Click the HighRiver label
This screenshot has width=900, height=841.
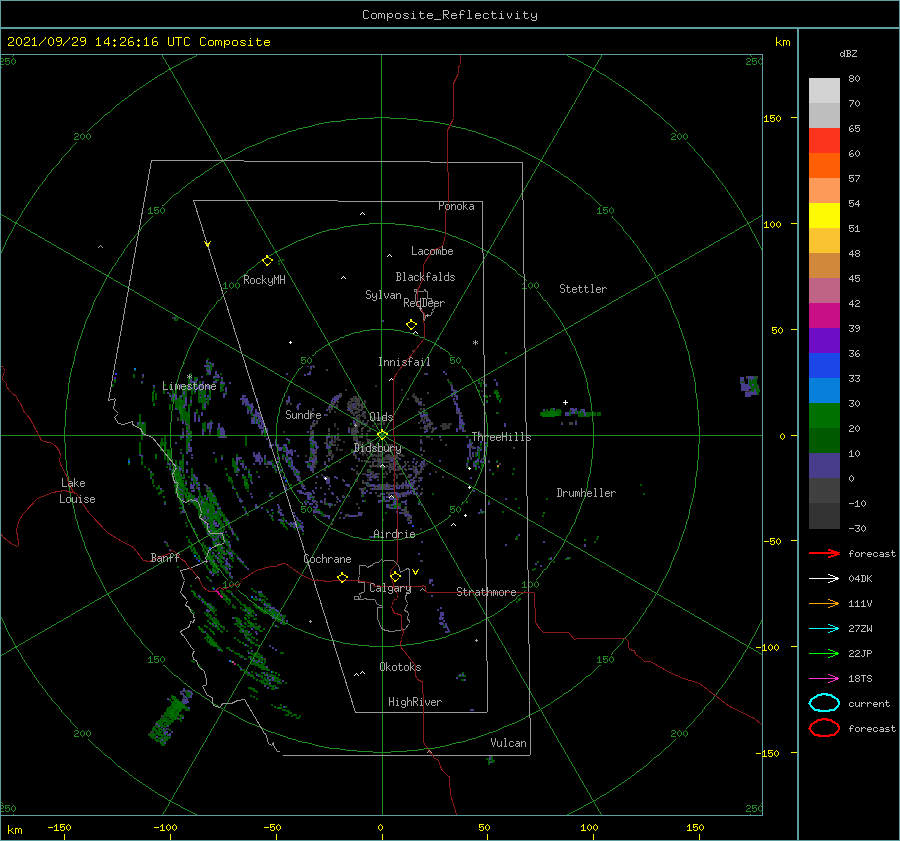415,702
